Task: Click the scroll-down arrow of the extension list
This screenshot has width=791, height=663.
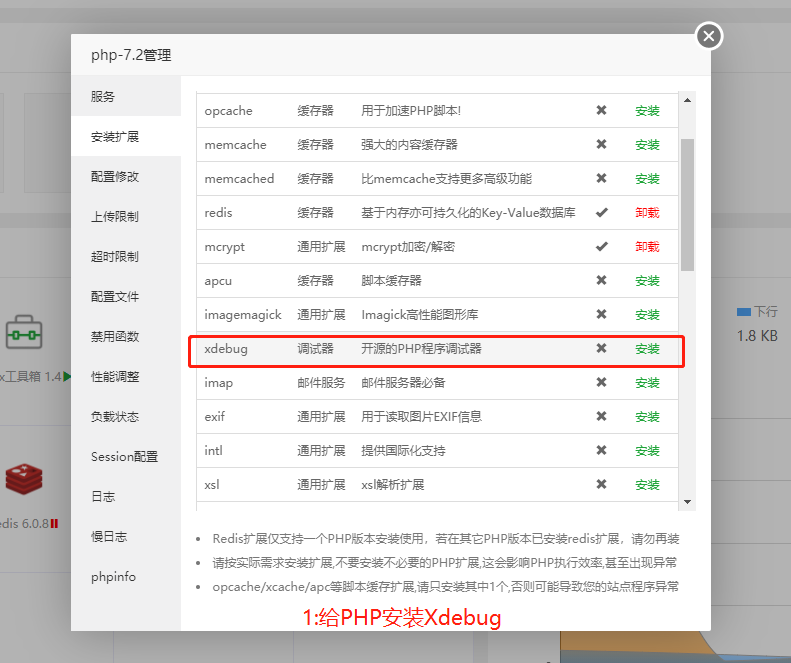Action: 687,502
